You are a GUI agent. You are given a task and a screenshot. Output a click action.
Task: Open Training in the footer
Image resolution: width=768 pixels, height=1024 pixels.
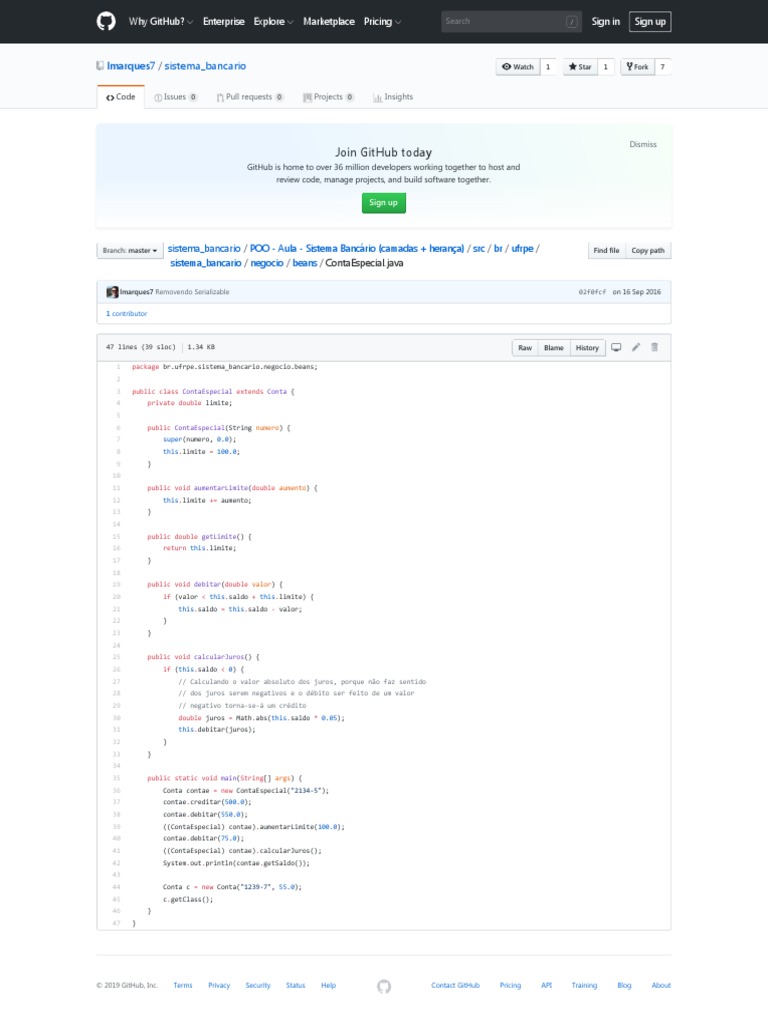584,985
